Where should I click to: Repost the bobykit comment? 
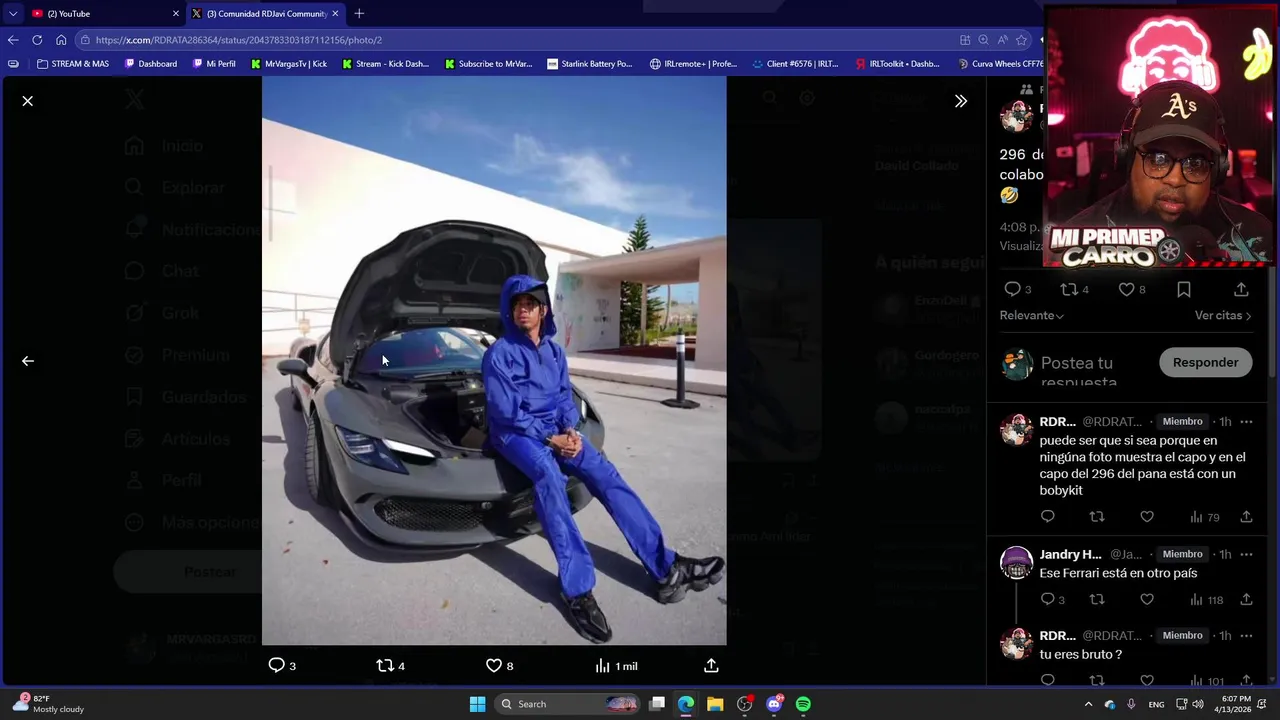pyautogui.click(x=1097, y=517)
